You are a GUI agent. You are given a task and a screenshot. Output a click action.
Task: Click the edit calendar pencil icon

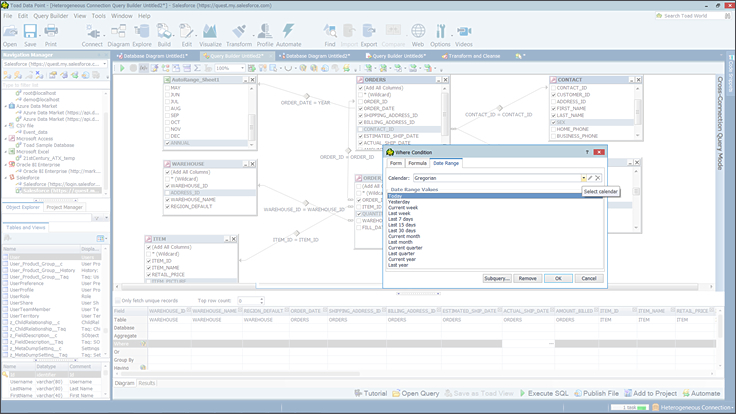pyautogui.click(x=592, y=178)
